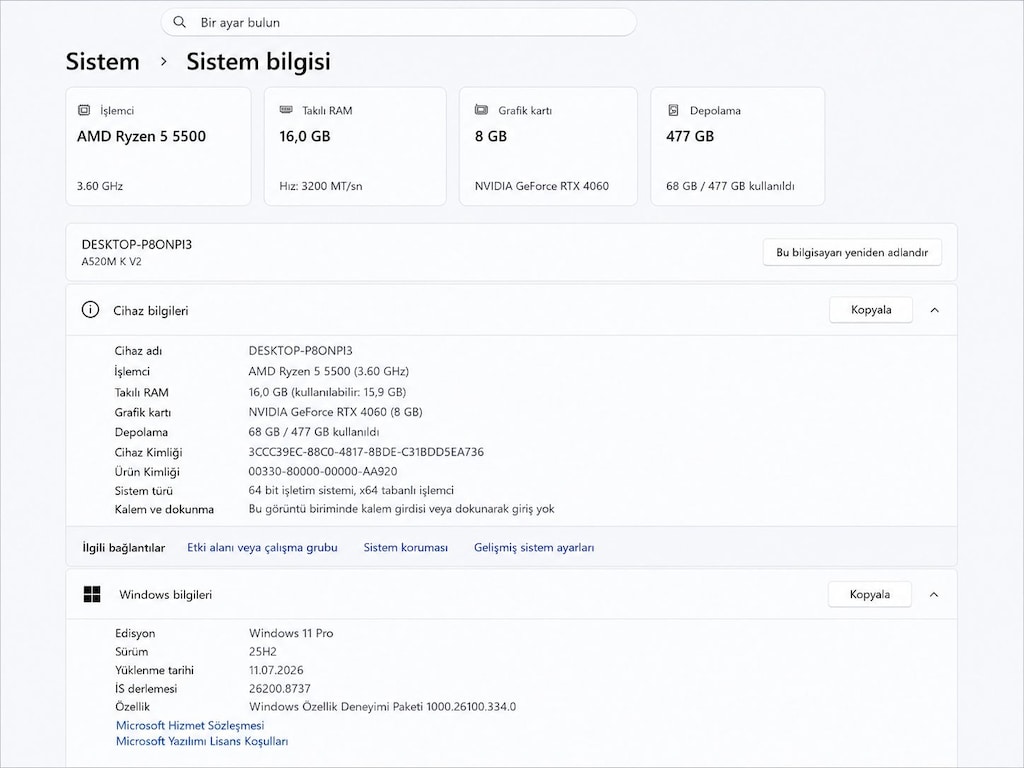The height and width of the screenshot is (768, 1024).
Task: Open Etki alanı veya çalışma grubu link
Action: tap(262, 547)
